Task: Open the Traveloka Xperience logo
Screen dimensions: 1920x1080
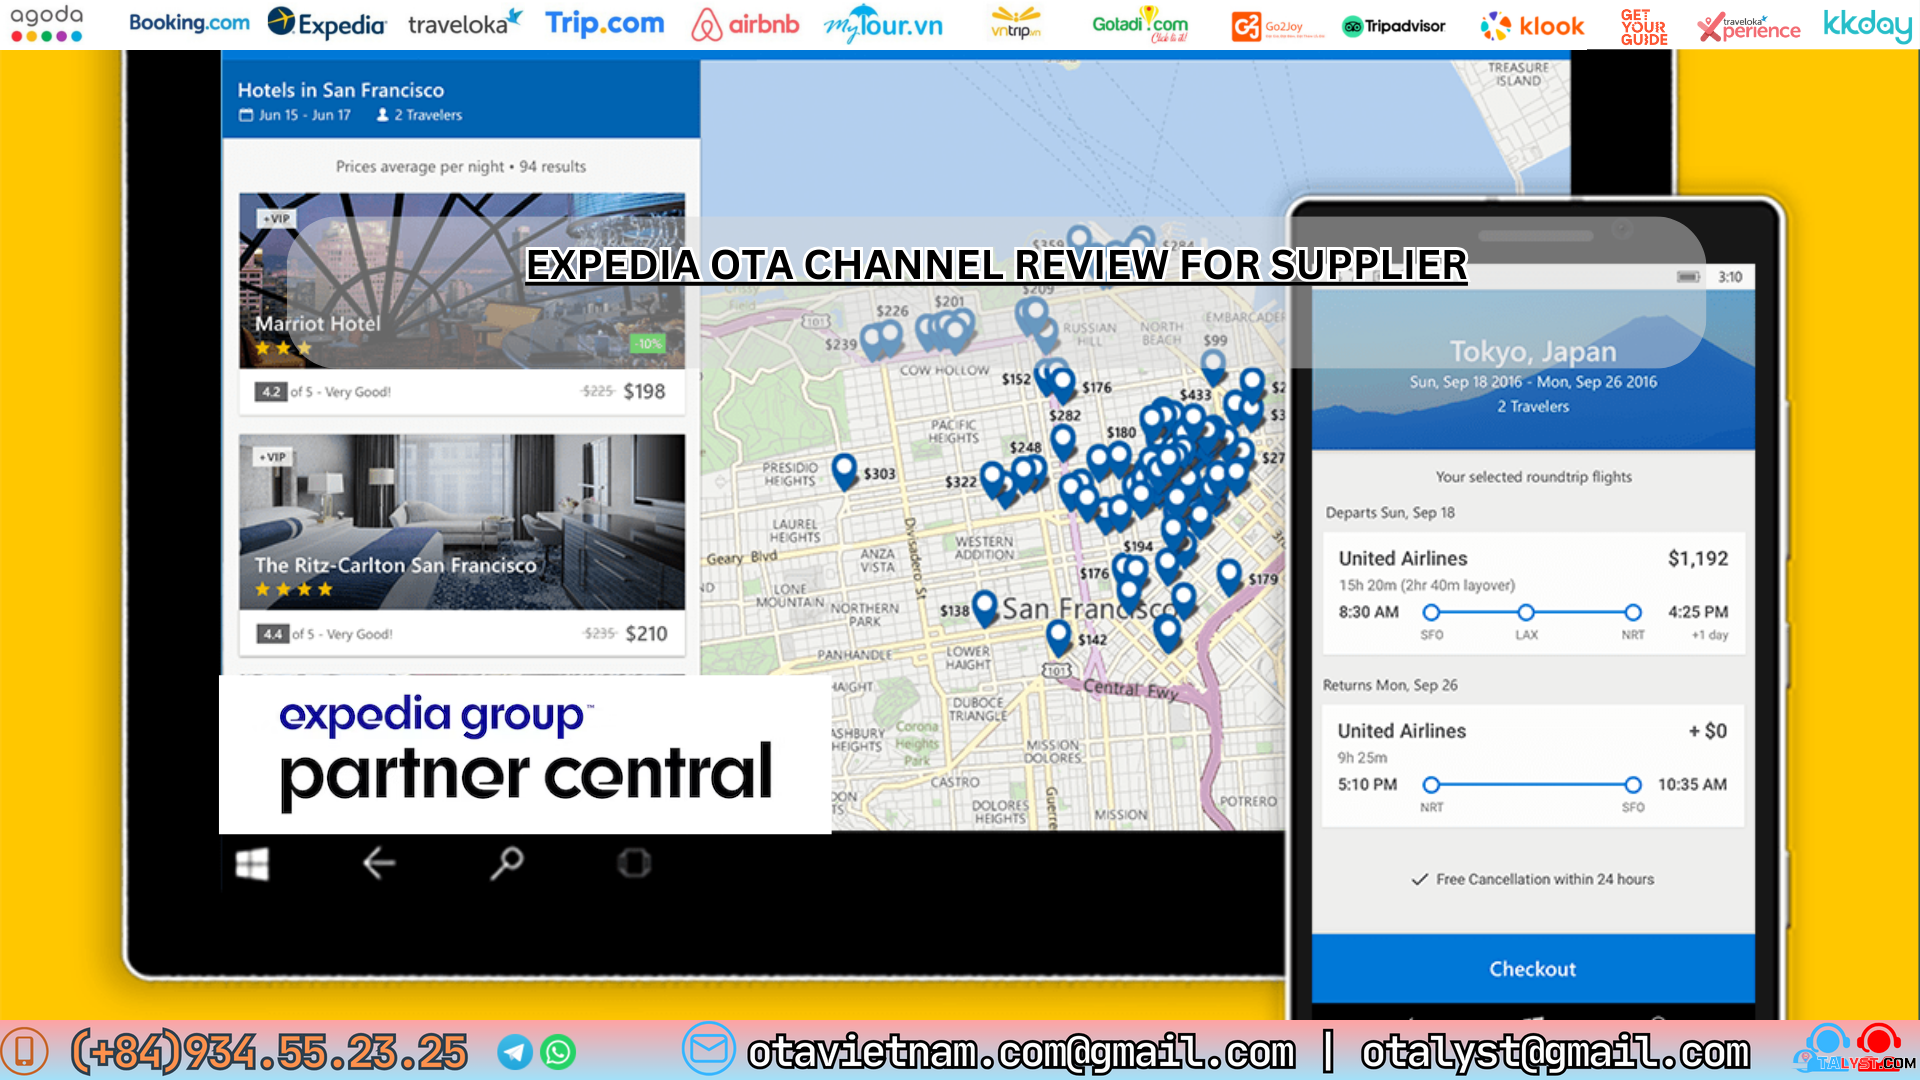Action: [x=1748, y=27]
